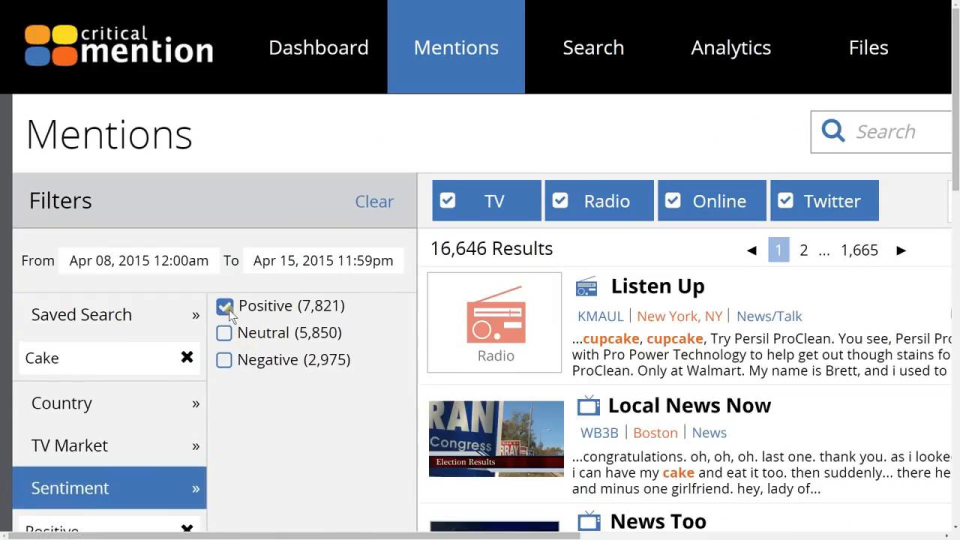Click the News category under Local News Now
This screenshot has width=960, height=540.
709,433
